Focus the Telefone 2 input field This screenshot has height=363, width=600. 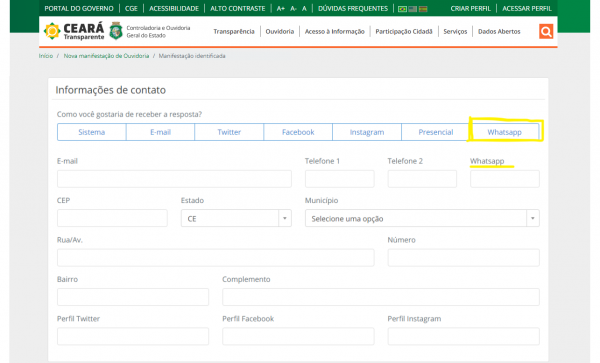tap(422, 179)
